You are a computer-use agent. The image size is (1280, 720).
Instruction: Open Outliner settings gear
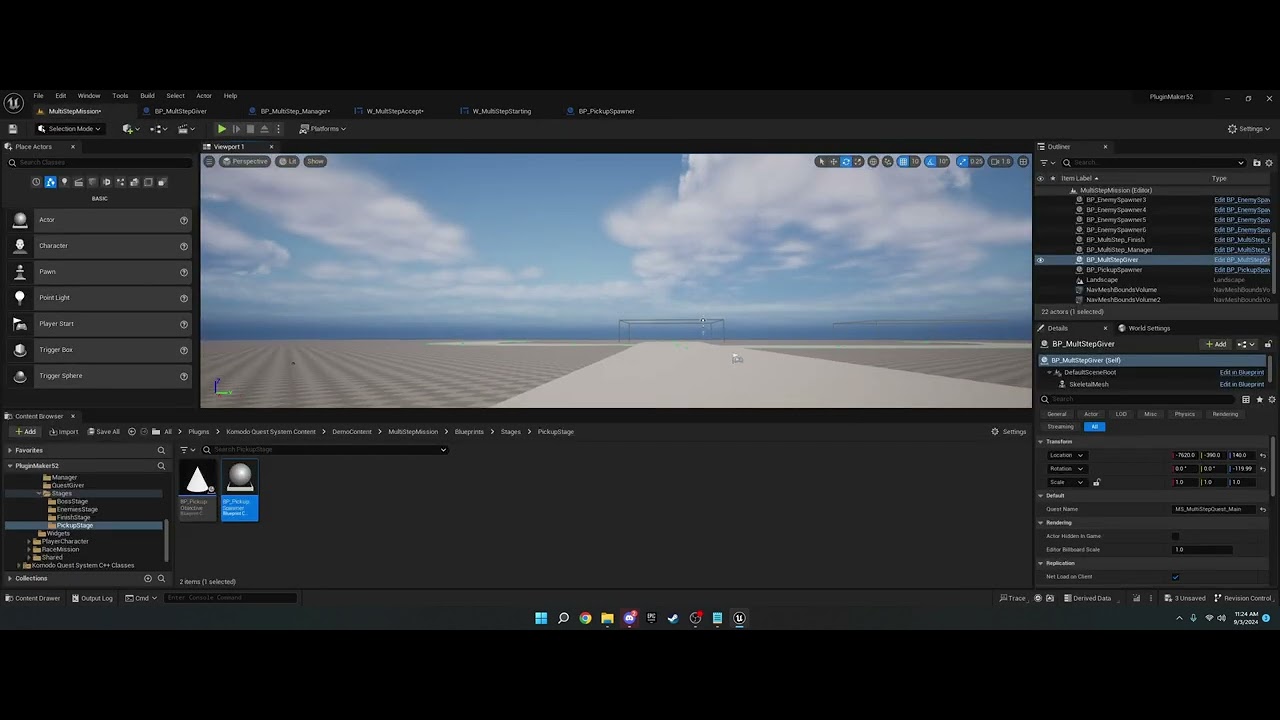(x=1269, y=162)
